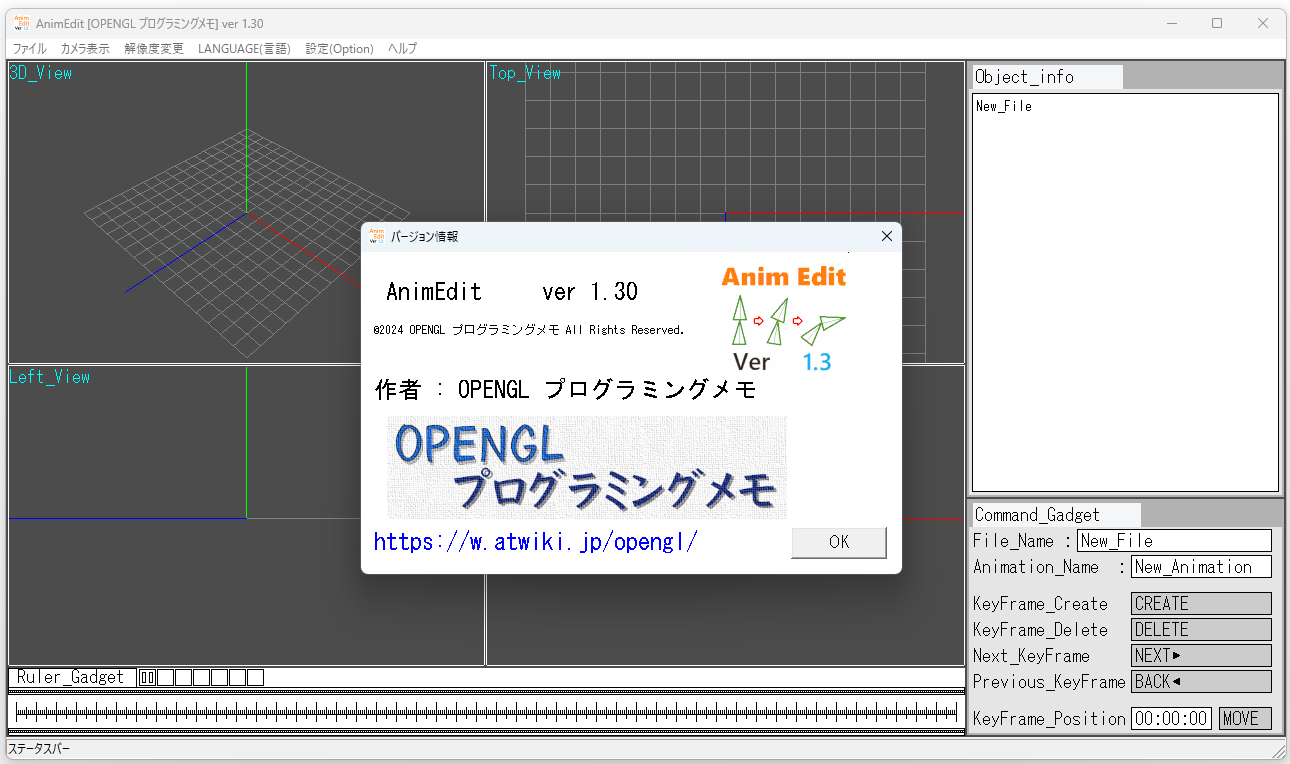Open the カメラ表示 menu
Screen dimensions: 1290x764
[85, 48]
